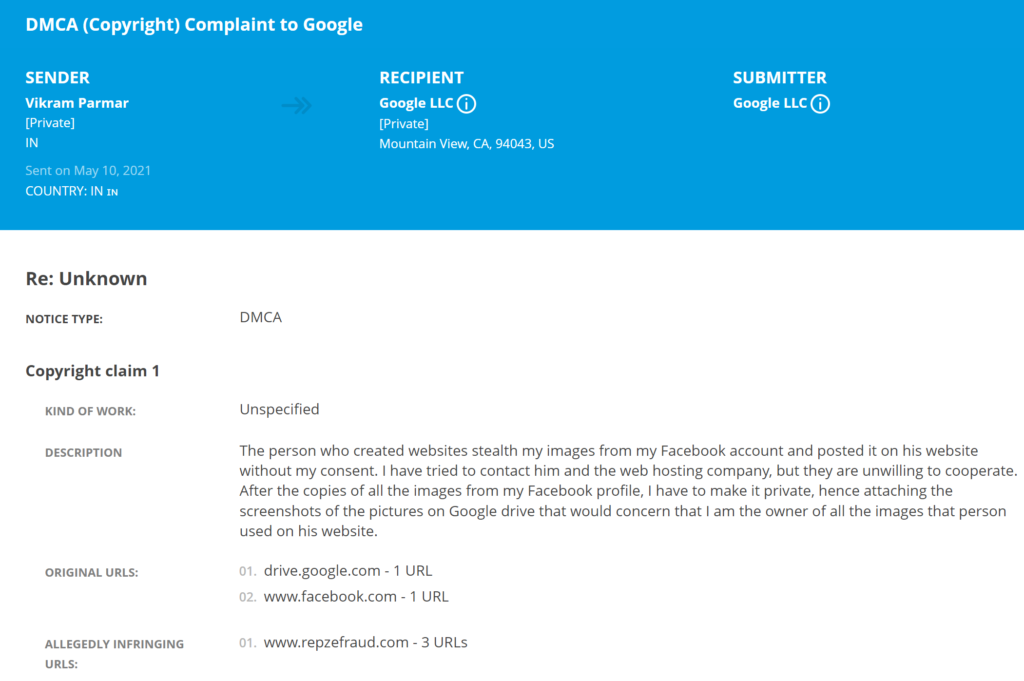Click the info icon beside submitter Google LLC
The image size is (1024, 681).
[x=820, y=104]
